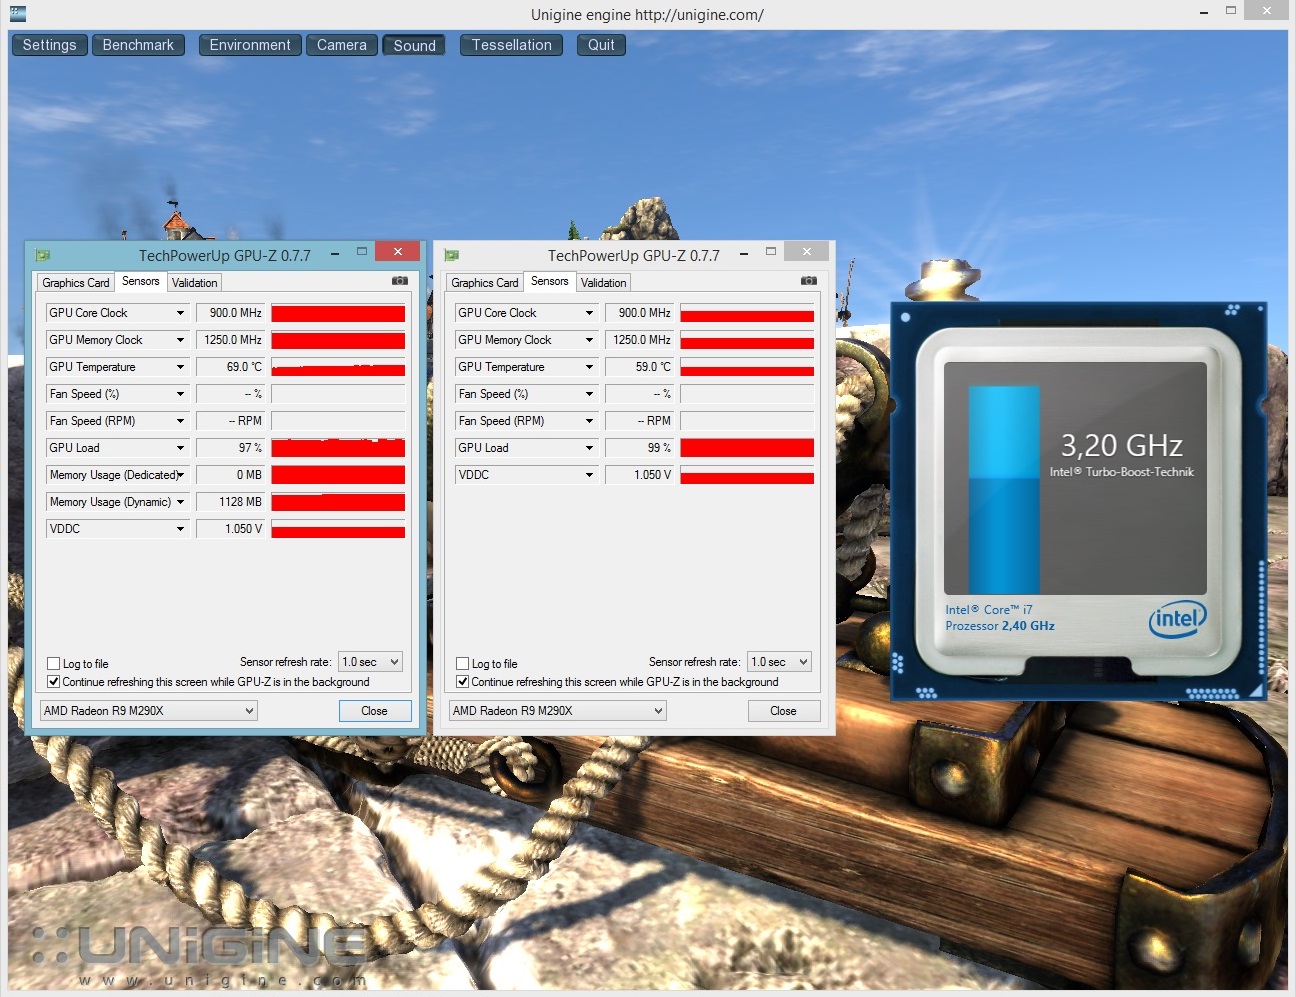
Task: Click the camera screenshot icon in left GPU-Z window
Action: coord(400,281)
